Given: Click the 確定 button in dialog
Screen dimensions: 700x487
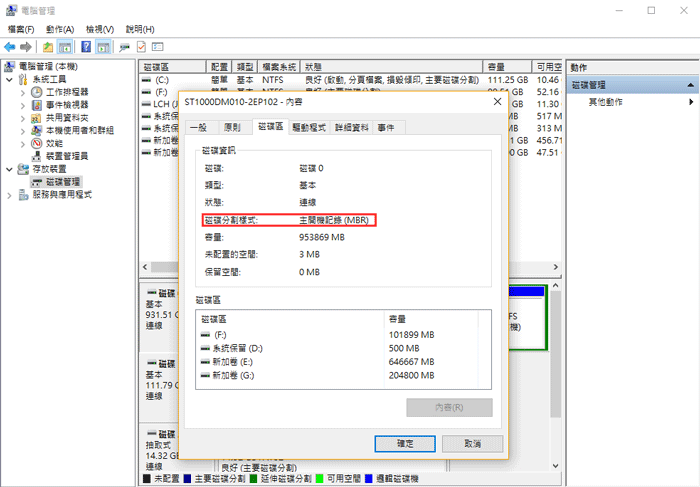Looking at the screenshot, I should 403,443.
